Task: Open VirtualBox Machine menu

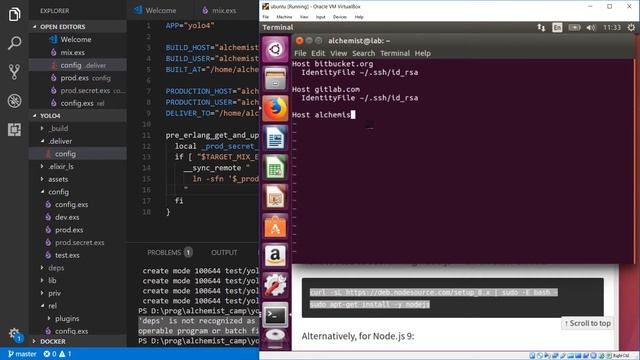Action: coord(284,17)
